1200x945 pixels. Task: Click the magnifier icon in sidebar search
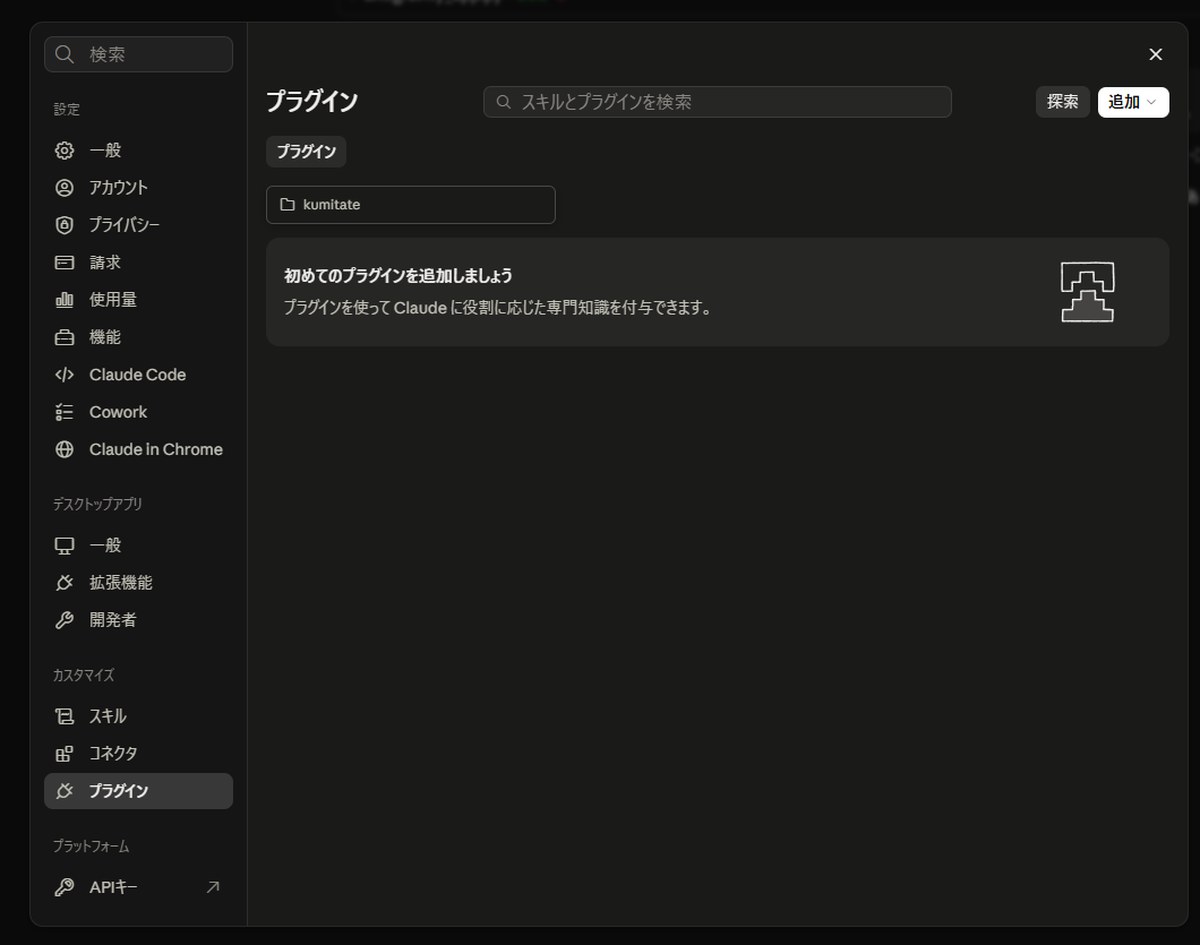click(65, 54)
